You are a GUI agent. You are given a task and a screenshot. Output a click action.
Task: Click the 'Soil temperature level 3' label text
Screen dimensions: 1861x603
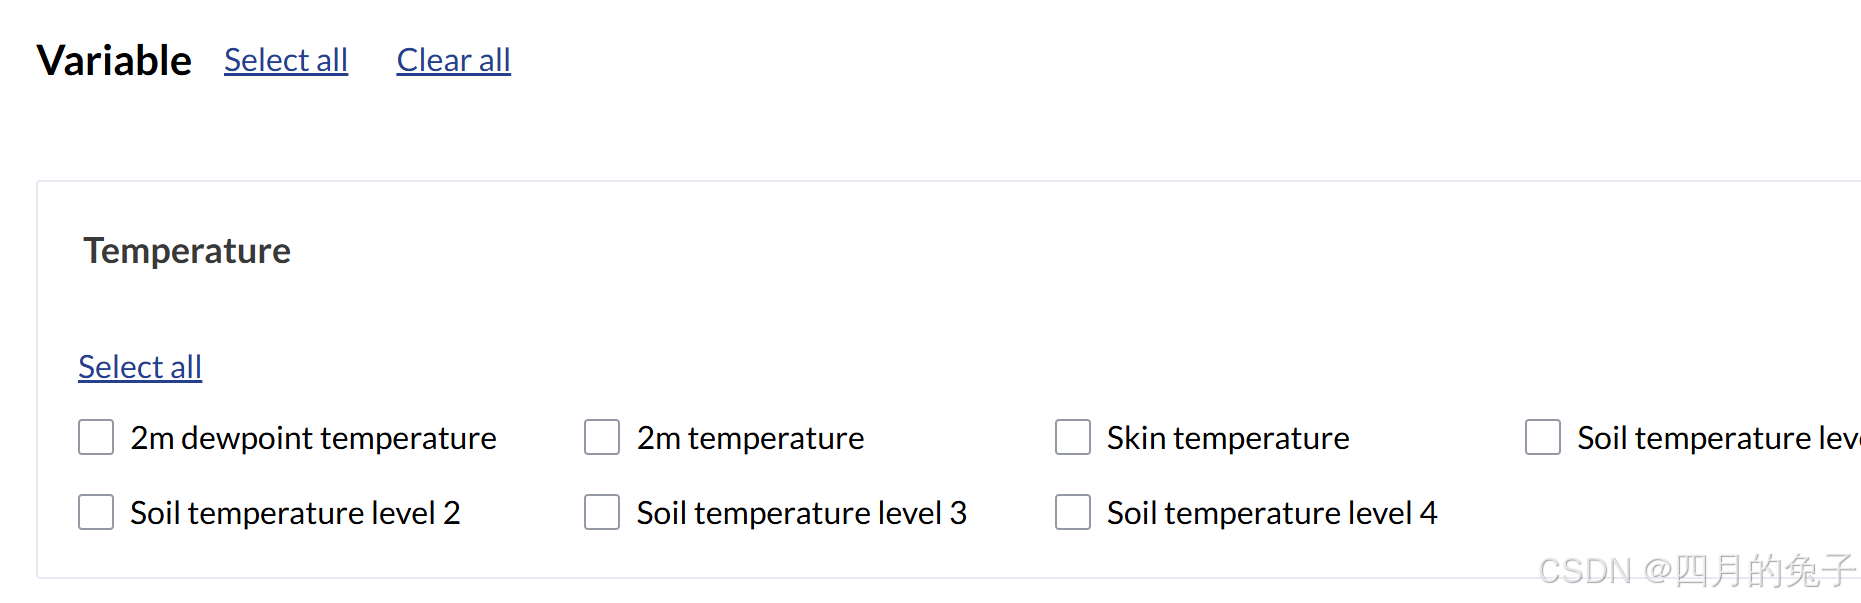801,513
